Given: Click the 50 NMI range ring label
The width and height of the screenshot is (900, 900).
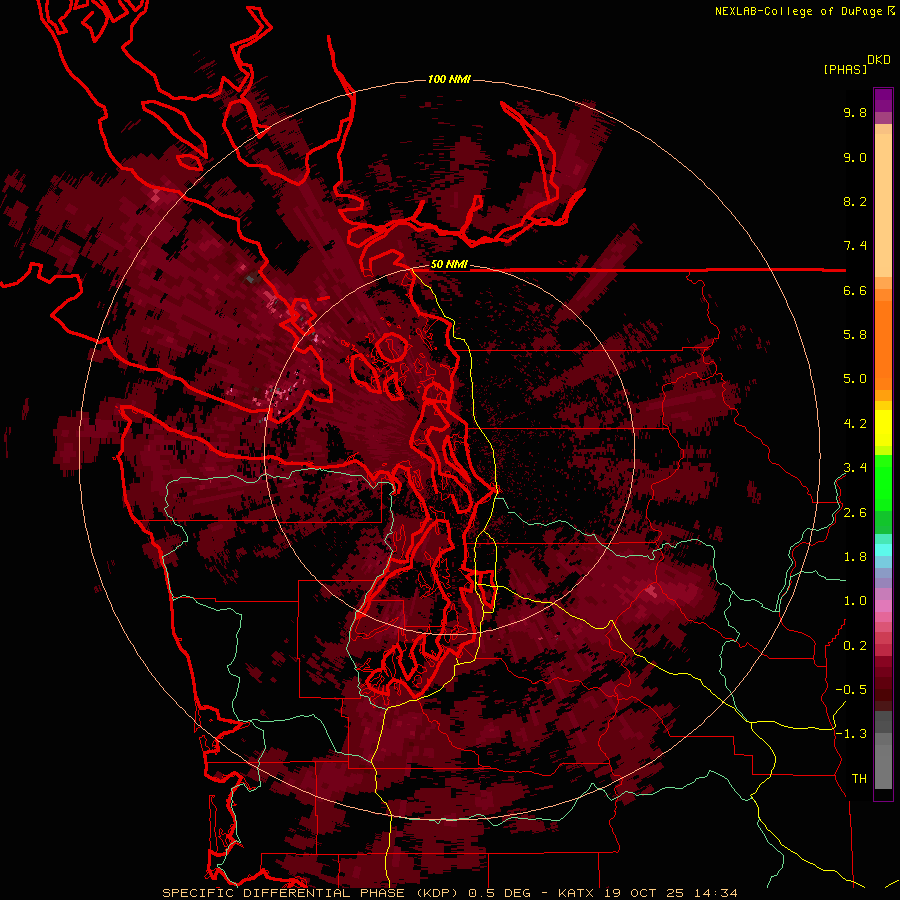Looking at the screenshot, I should point(449,265).
